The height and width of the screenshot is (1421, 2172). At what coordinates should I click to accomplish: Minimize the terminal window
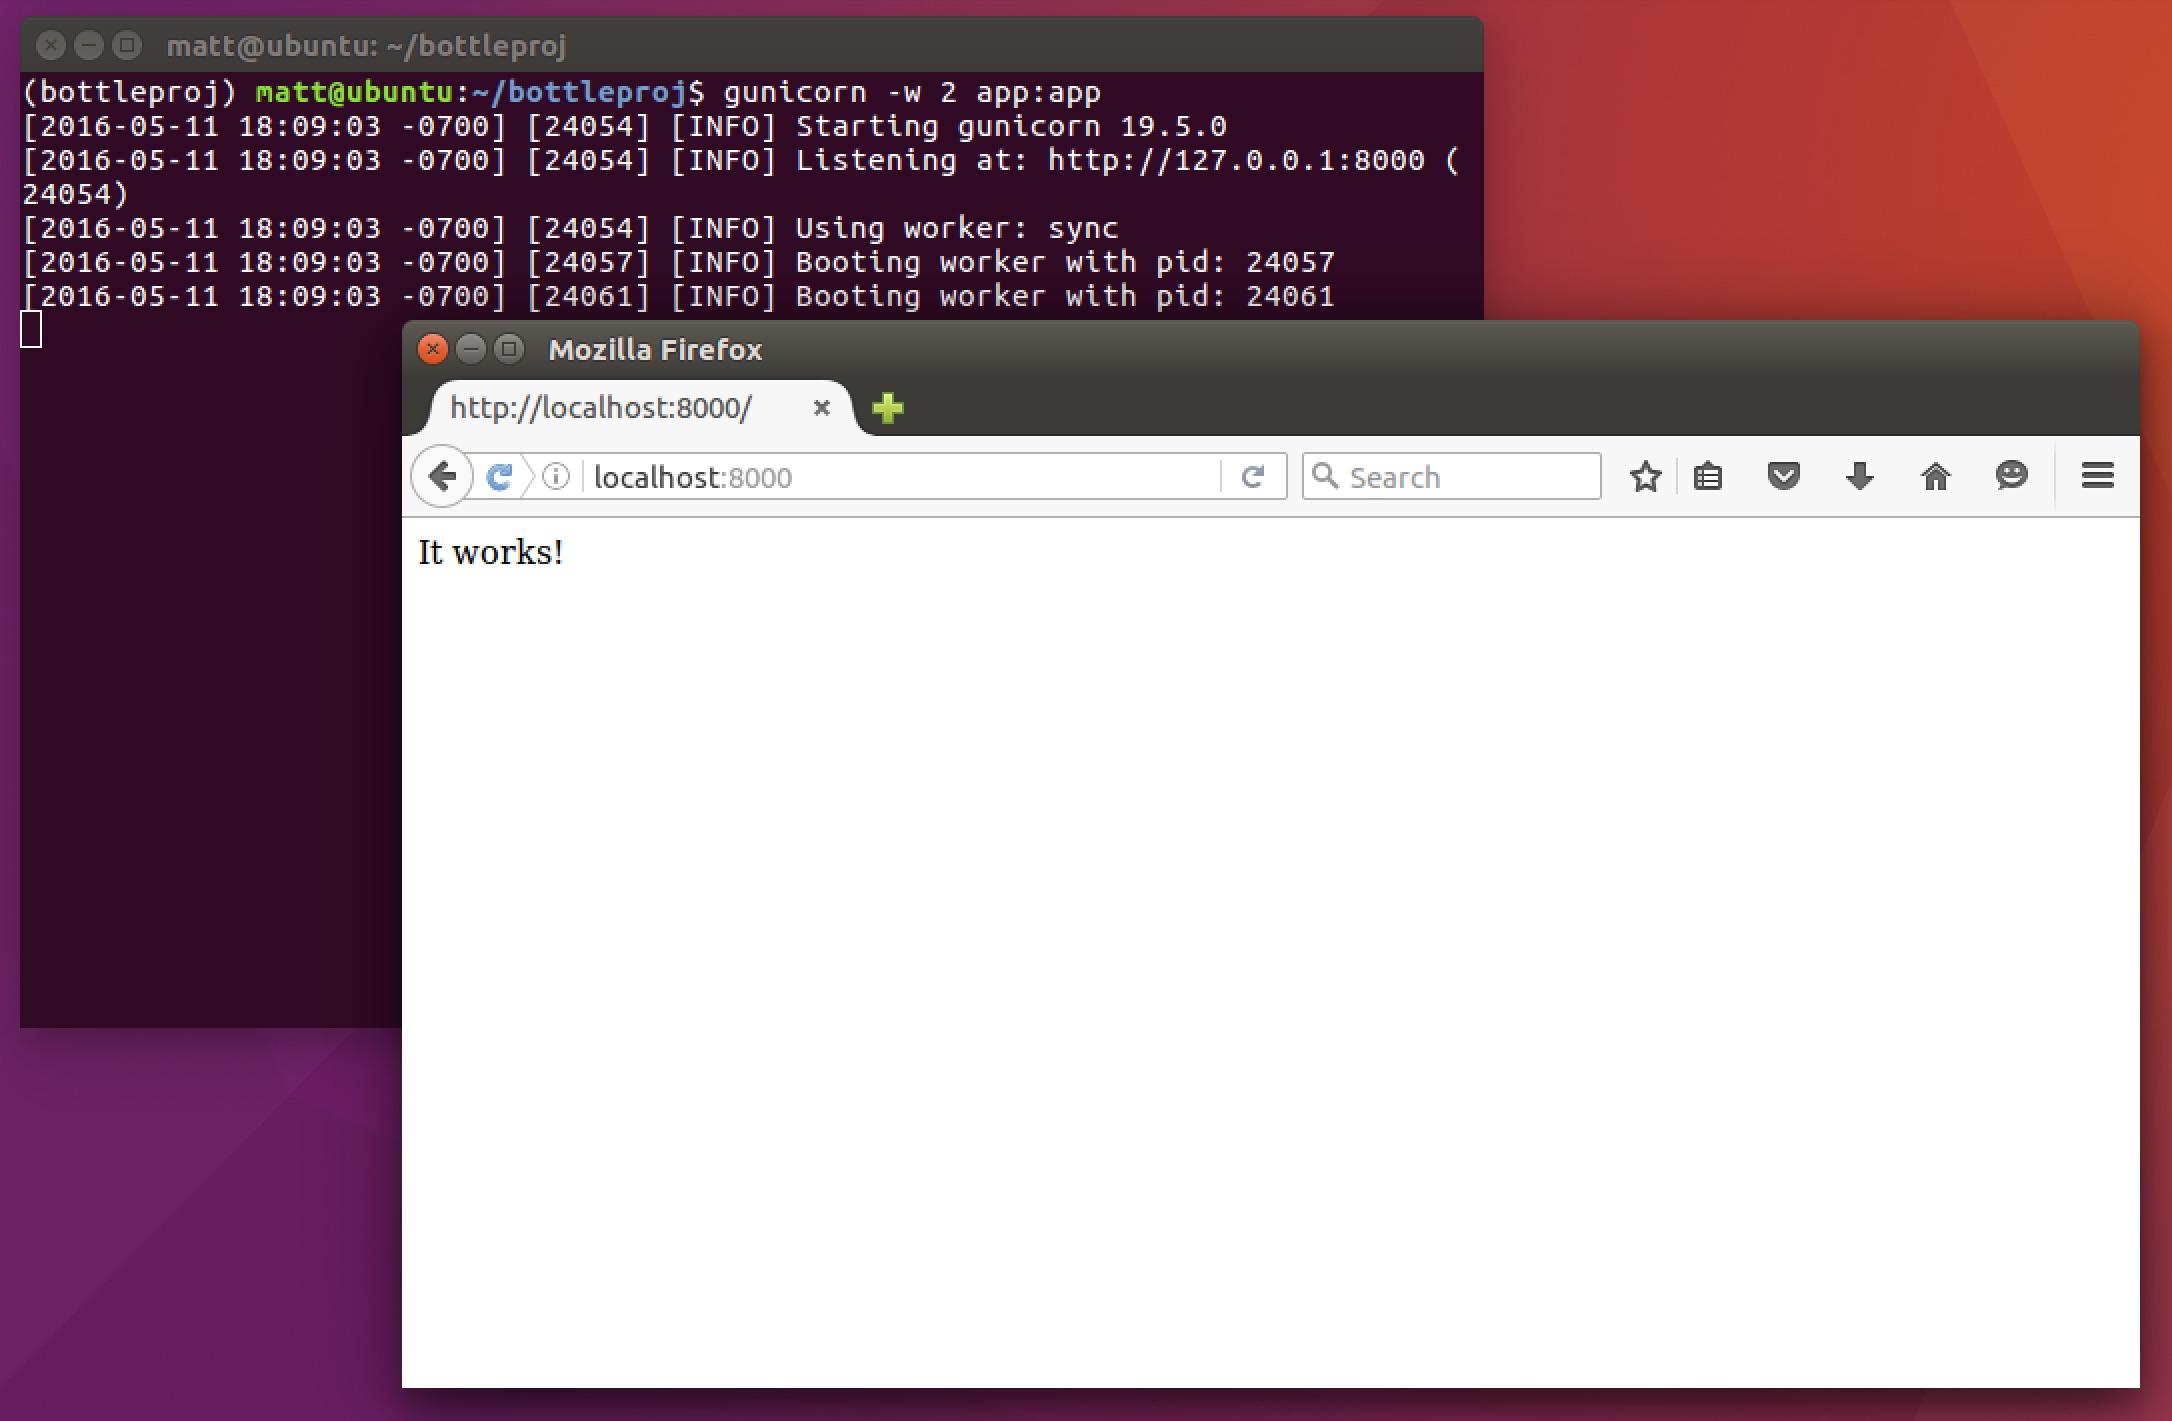(89, 45)
